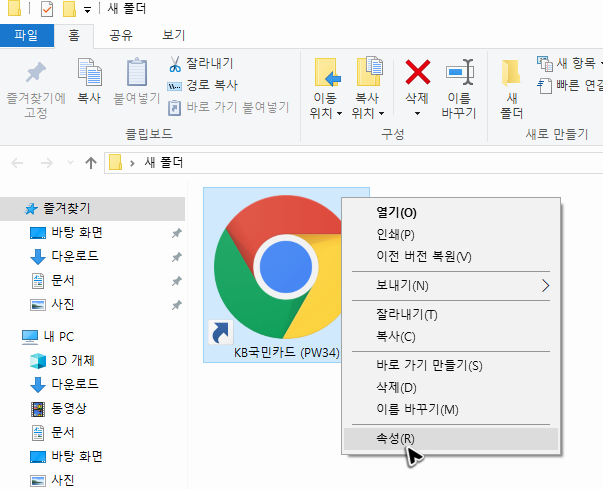603x489 pixels.
Task: Choose 이전 버전 복원(V) in context menu
Action: click(x=451, y=256)
